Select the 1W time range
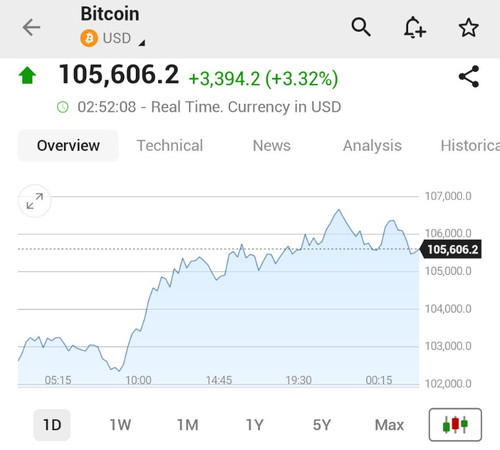The width and height of the screenshot is (500, 450). click(x=120, y=425)
